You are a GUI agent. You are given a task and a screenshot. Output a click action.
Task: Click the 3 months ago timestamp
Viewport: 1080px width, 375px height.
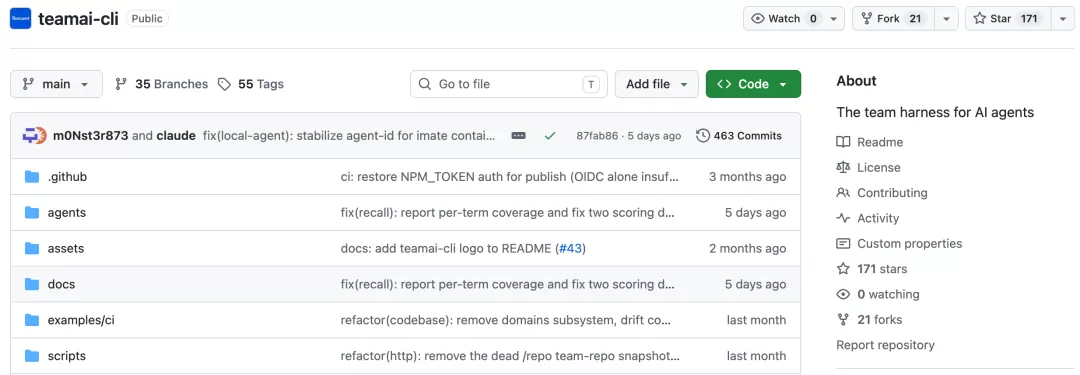click(747, 177)
